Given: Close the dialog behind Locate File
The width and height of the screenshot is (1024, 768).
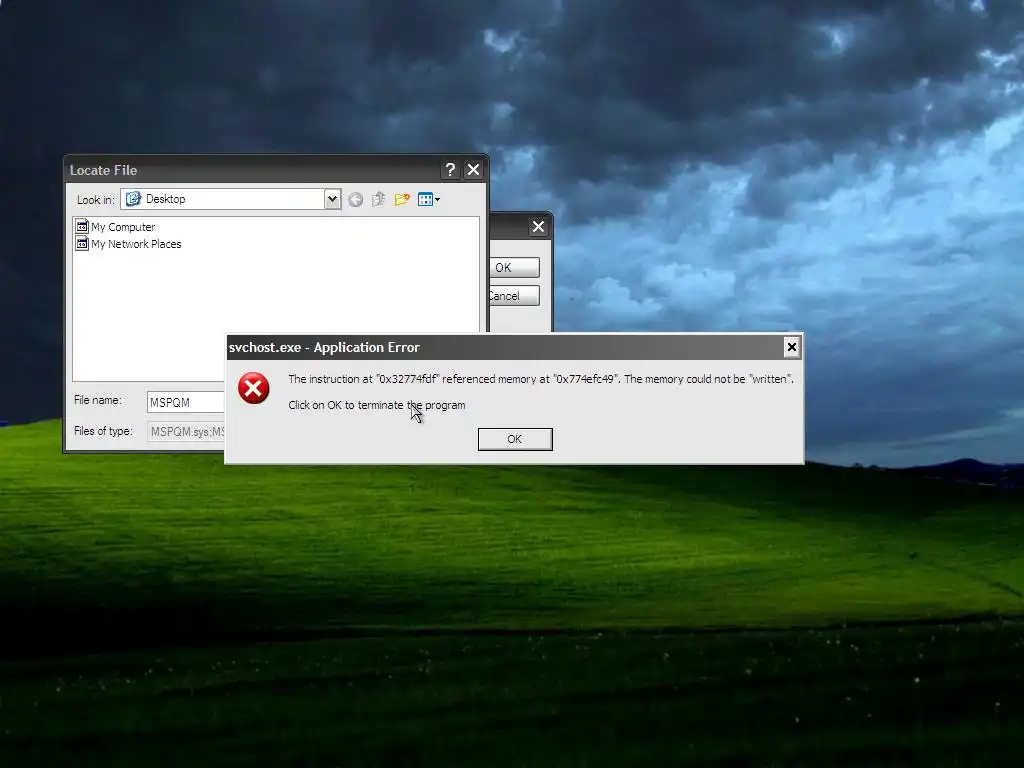Looking at the screenshot, I should 538,227.
